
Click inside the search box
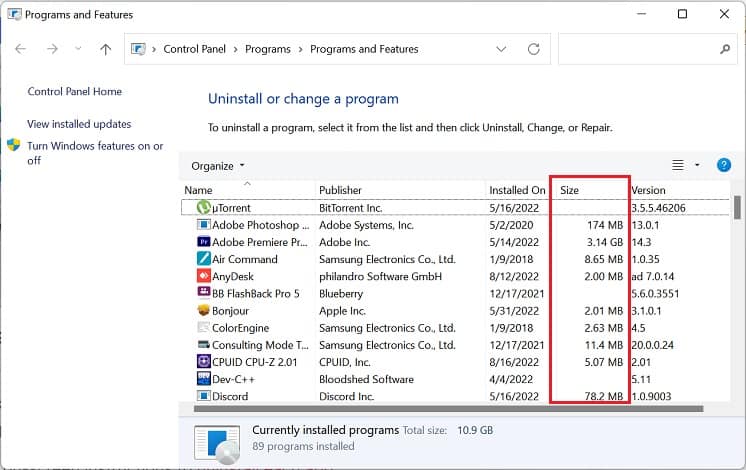(648, 49)
